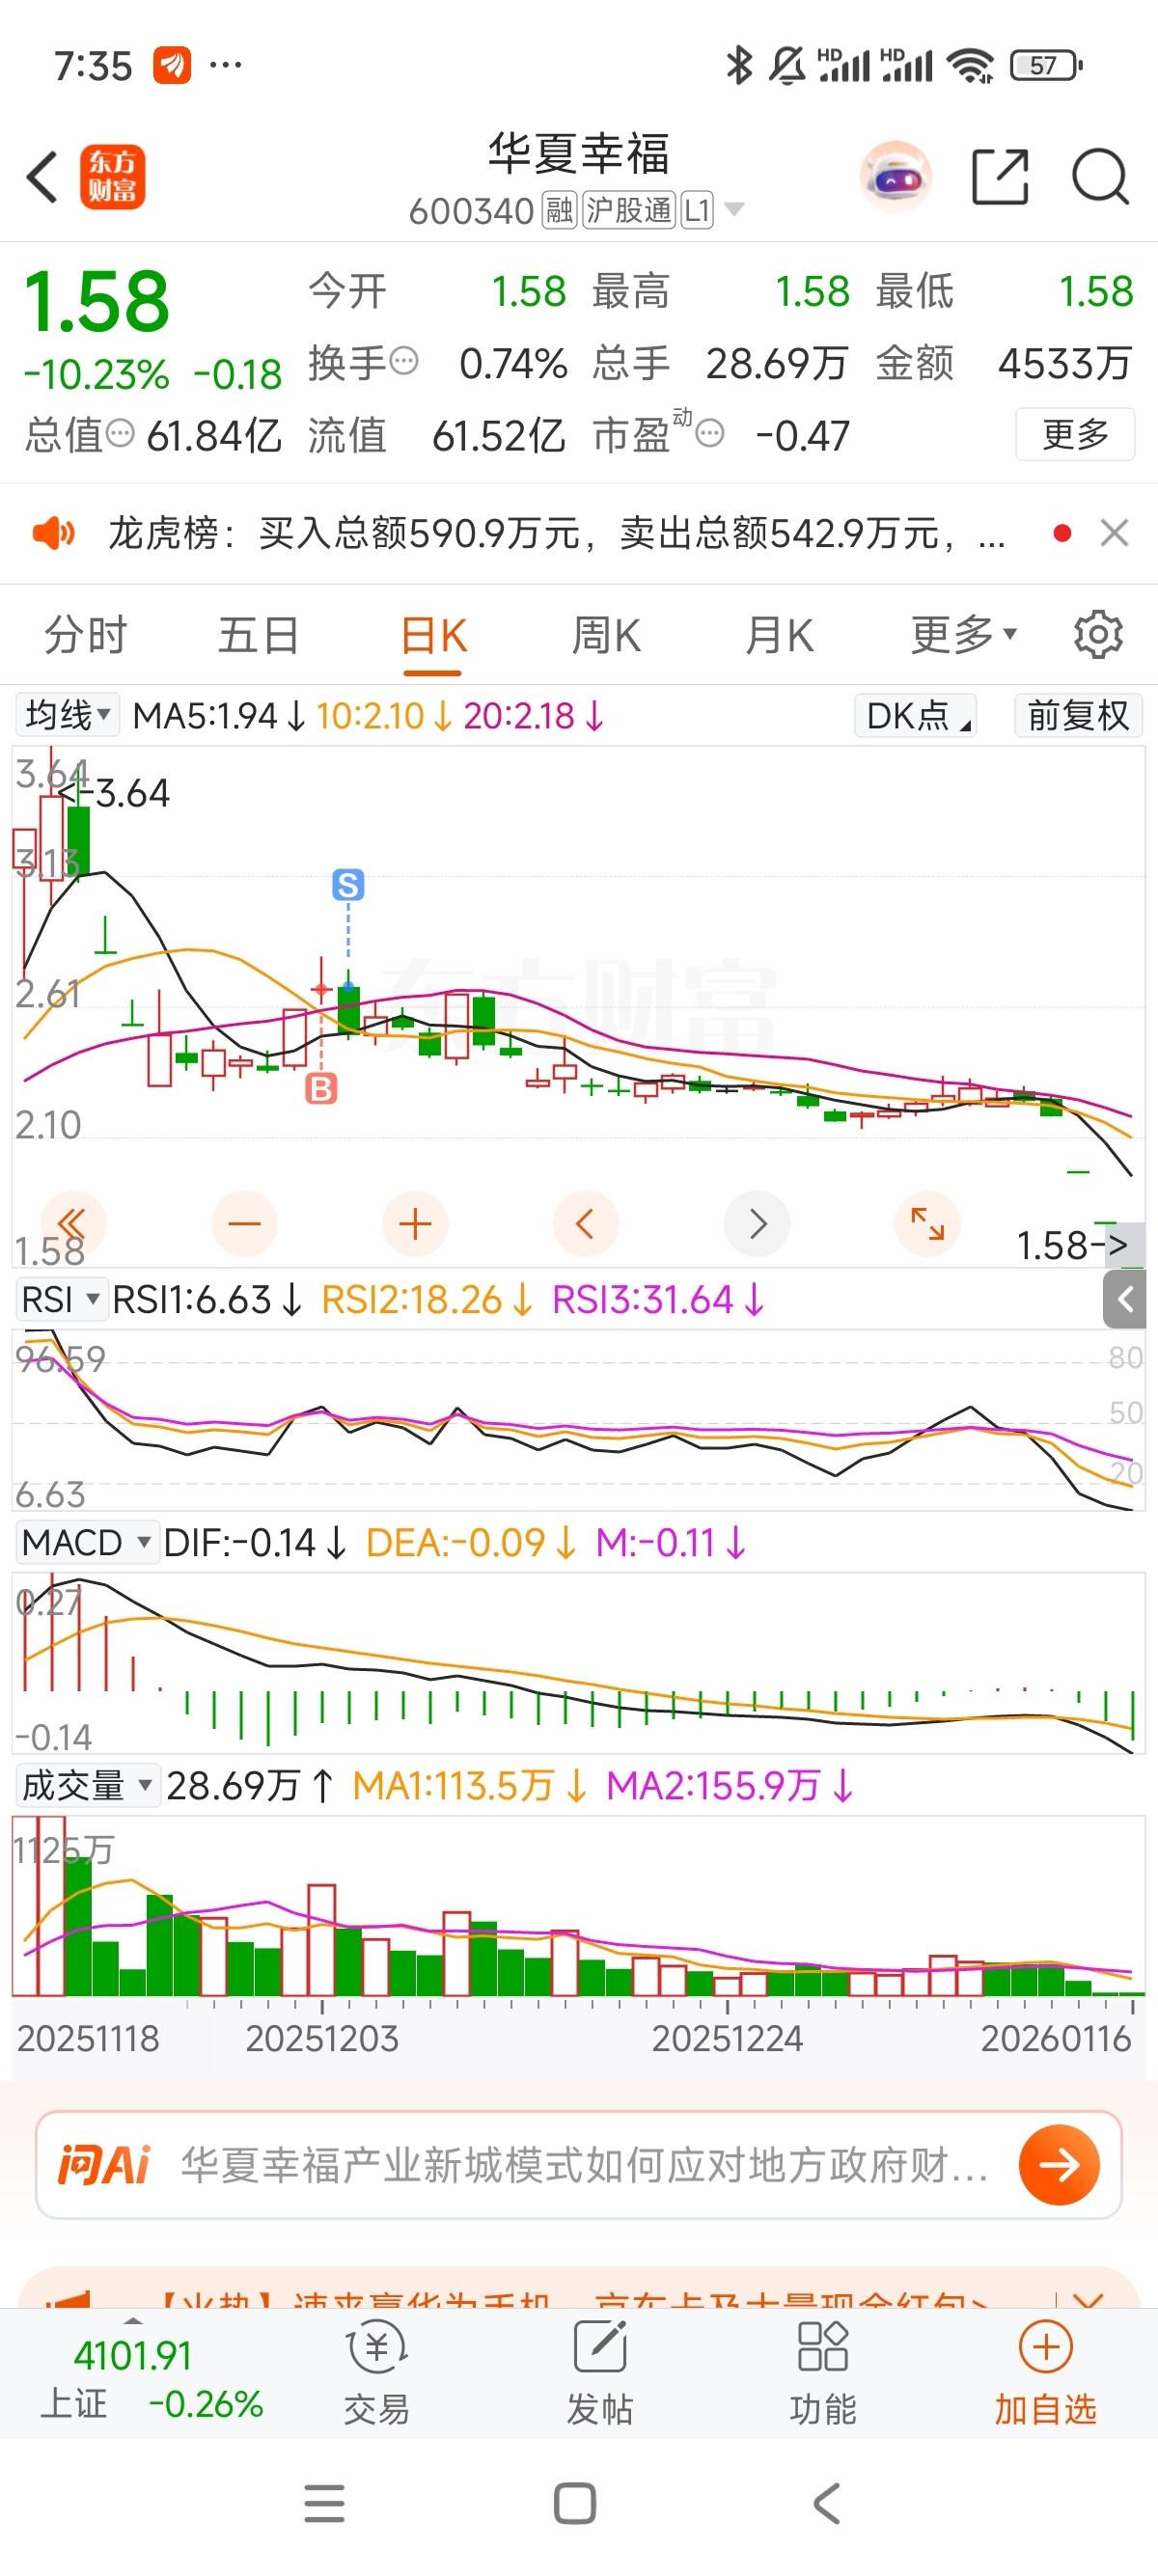Viewport: 1158px width, 2576px height.
Task: Tap Android home square button
Action: click(x=575, y=2504)
